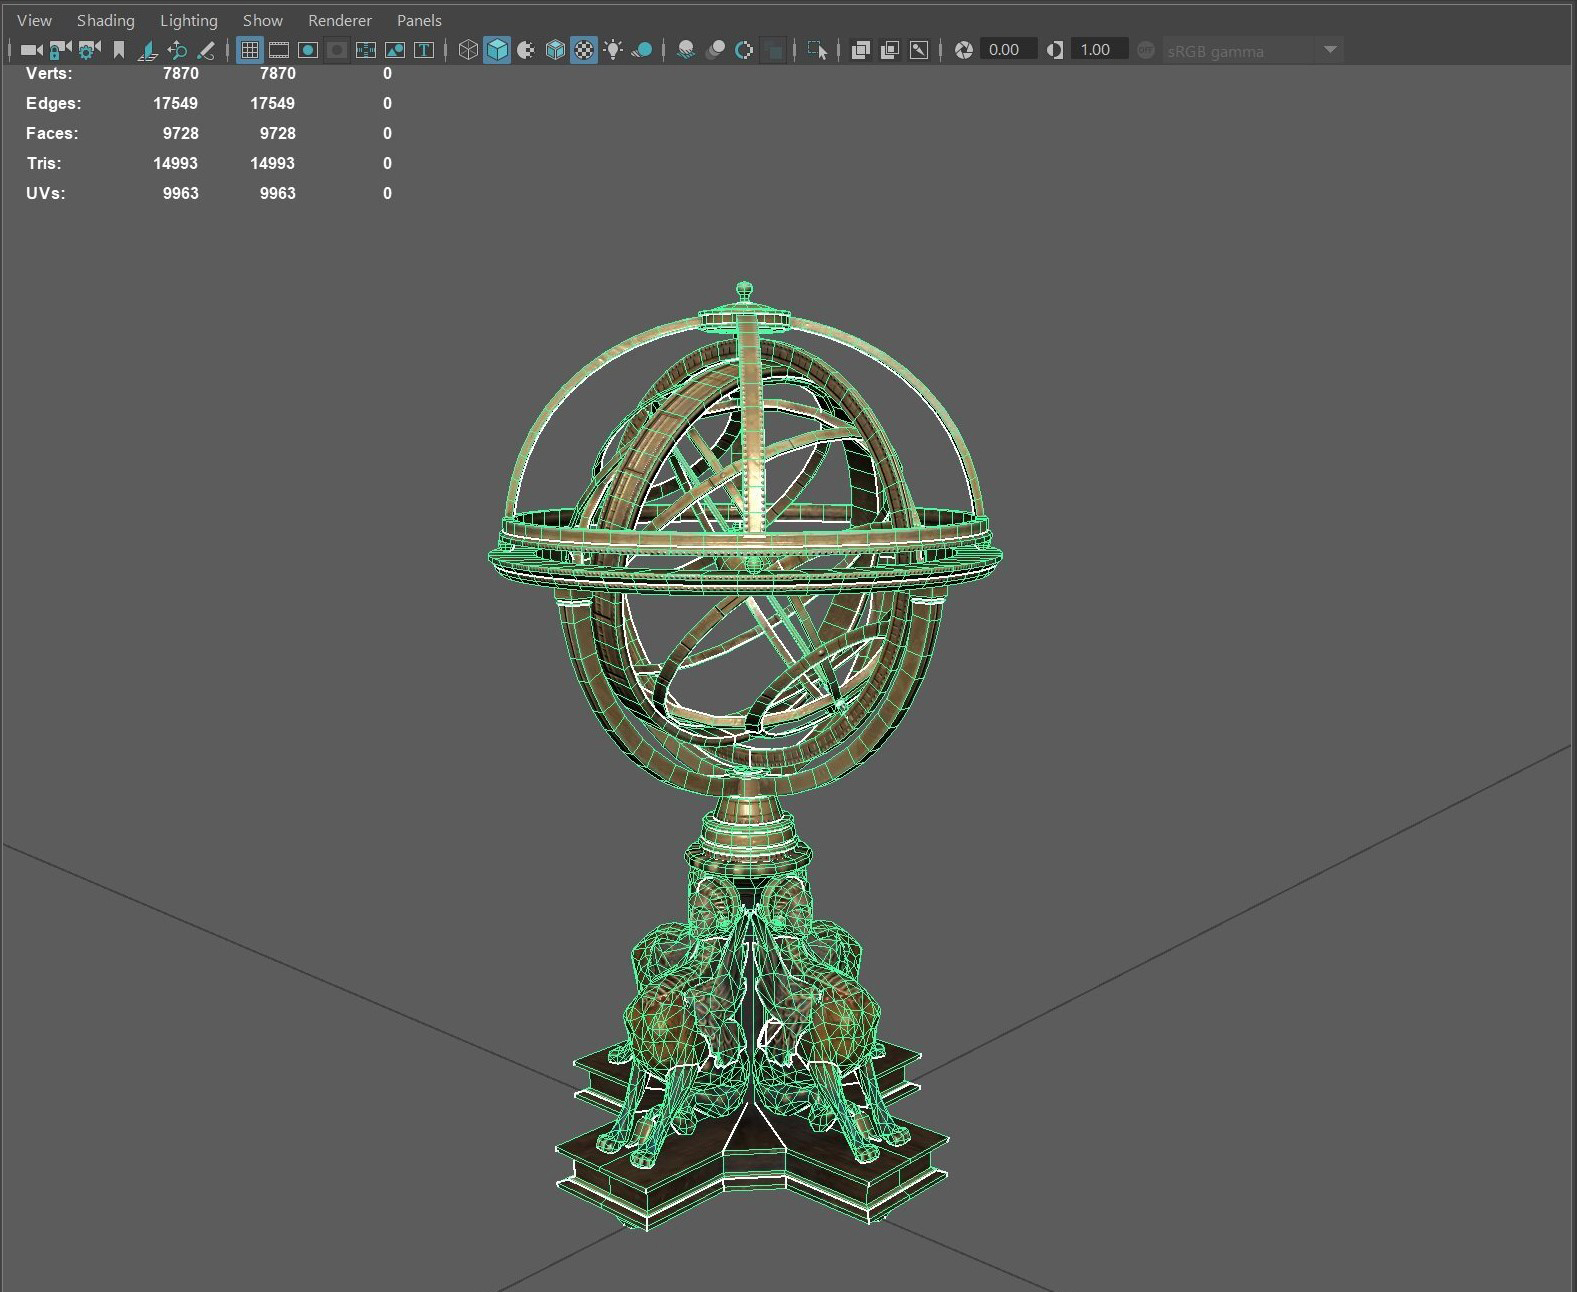Toggle the Textured checker-sphere icon
This screenshot has width=1577, height=1292.
pos(584,50)
